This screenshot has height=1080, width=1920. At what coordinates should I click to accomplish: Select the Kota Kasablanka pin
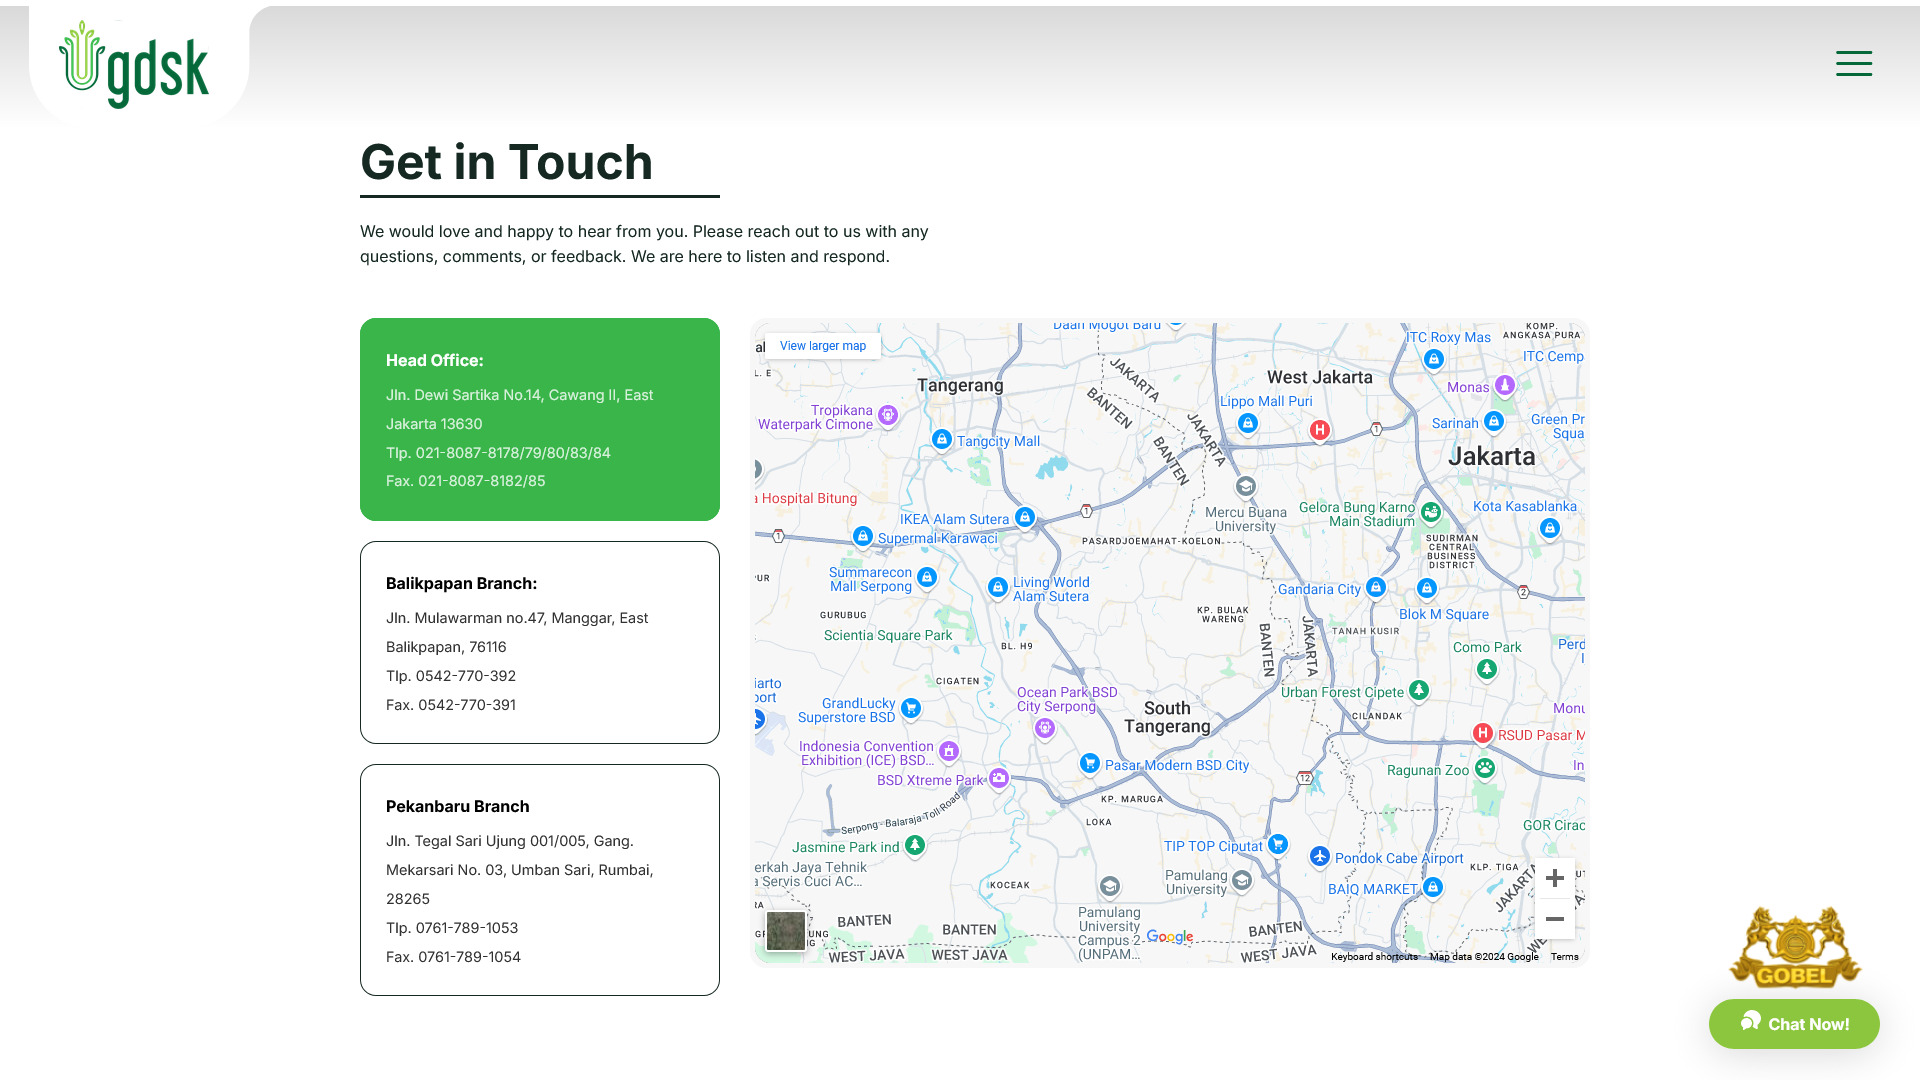[1549, 527]
